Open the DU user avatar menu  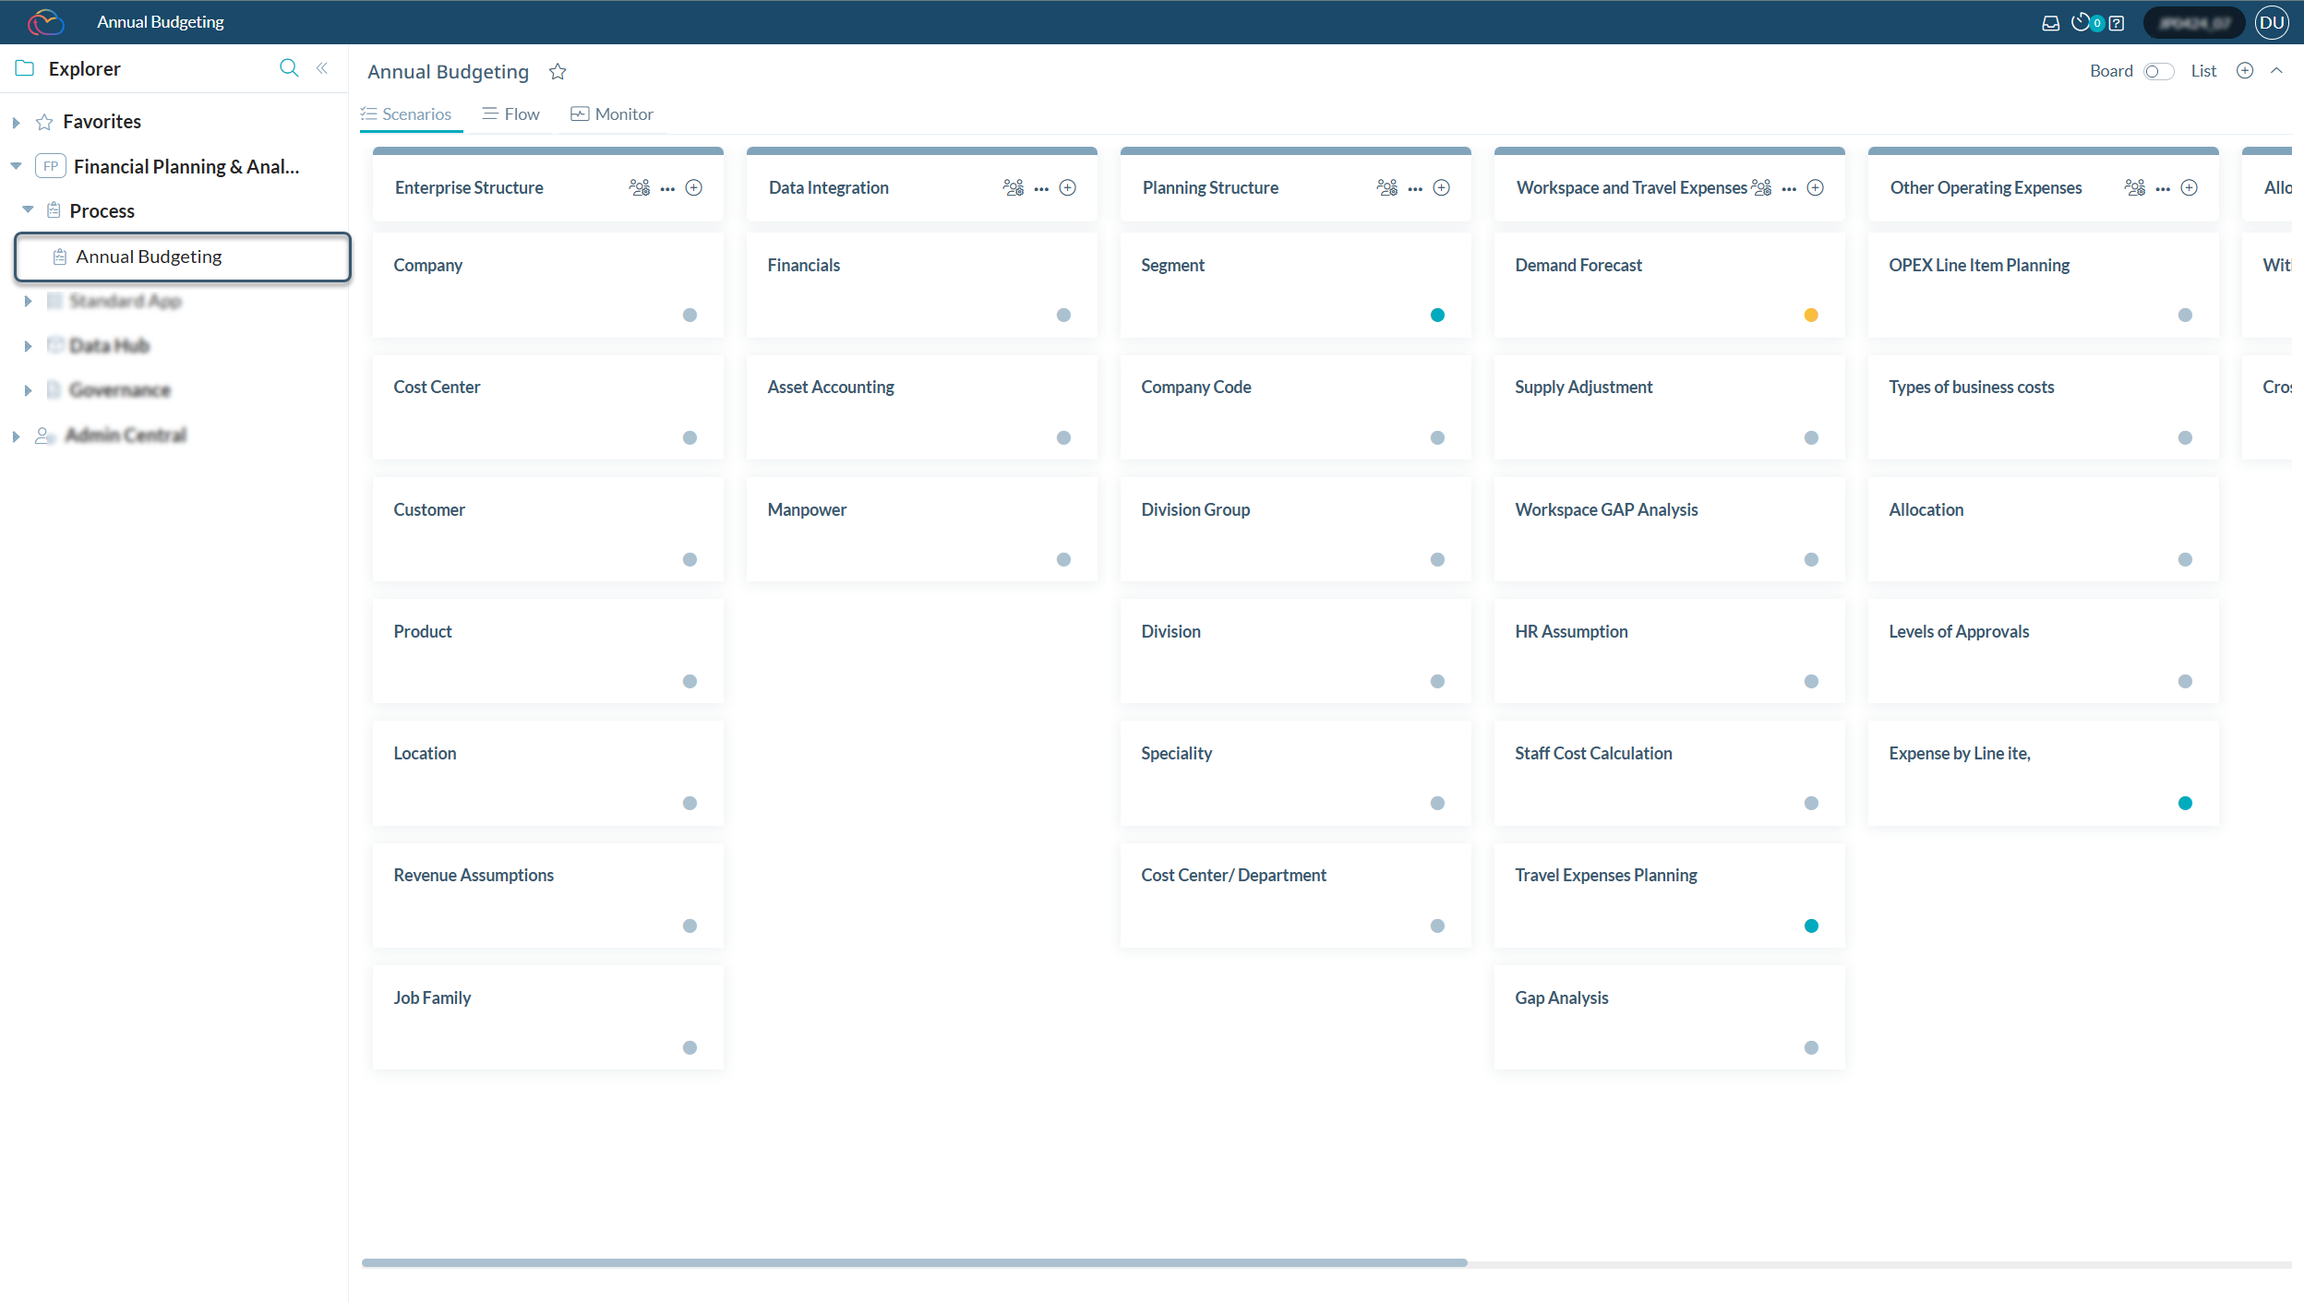pyautogui.click(x=2272, y=22)
